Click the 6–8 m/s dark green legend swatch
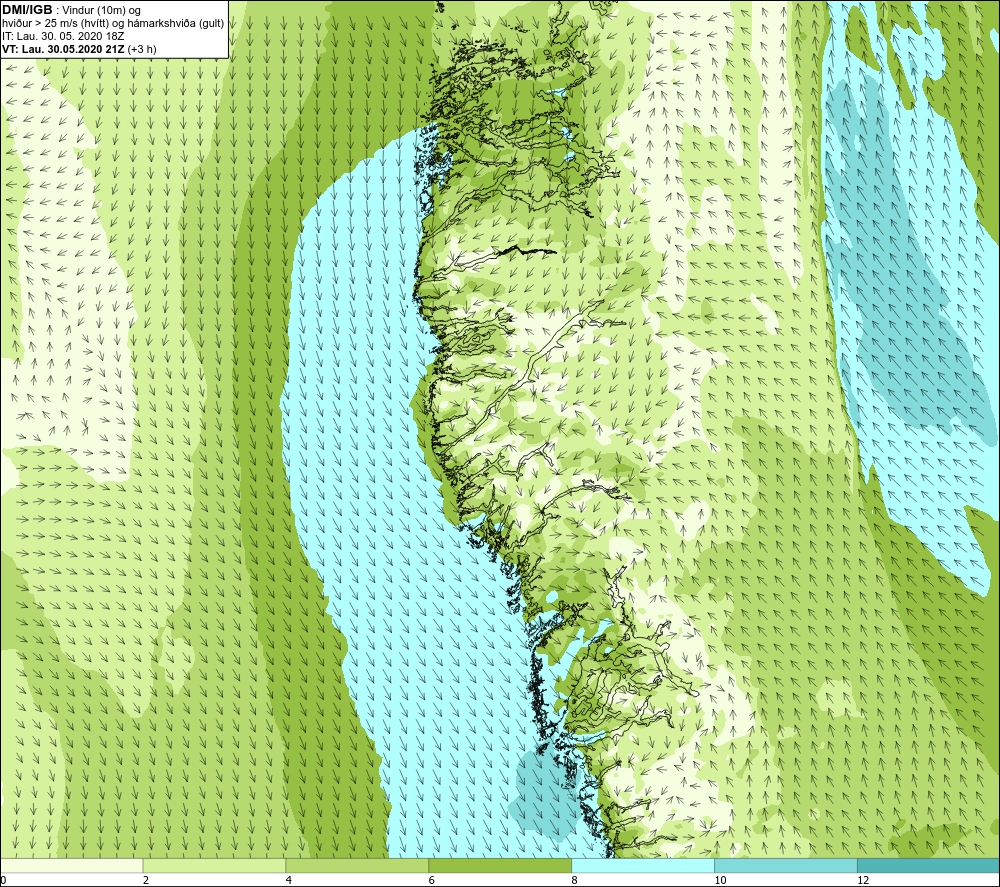 pyautogui.click(x=500, y=866)
